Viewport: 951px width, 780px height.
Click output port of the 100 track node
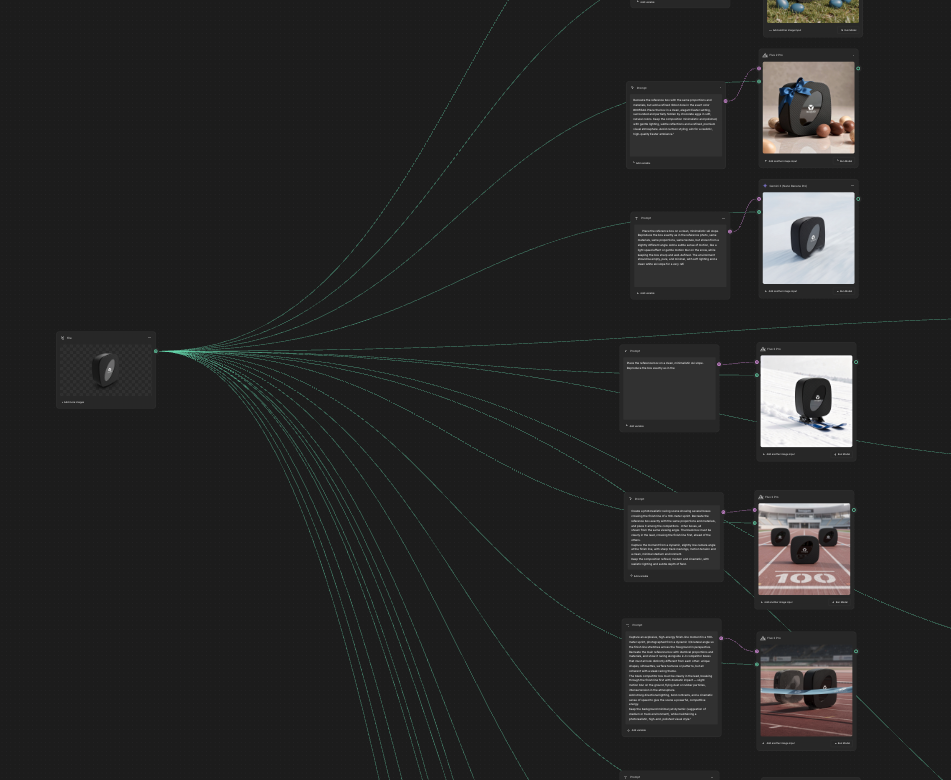(854, 510)
